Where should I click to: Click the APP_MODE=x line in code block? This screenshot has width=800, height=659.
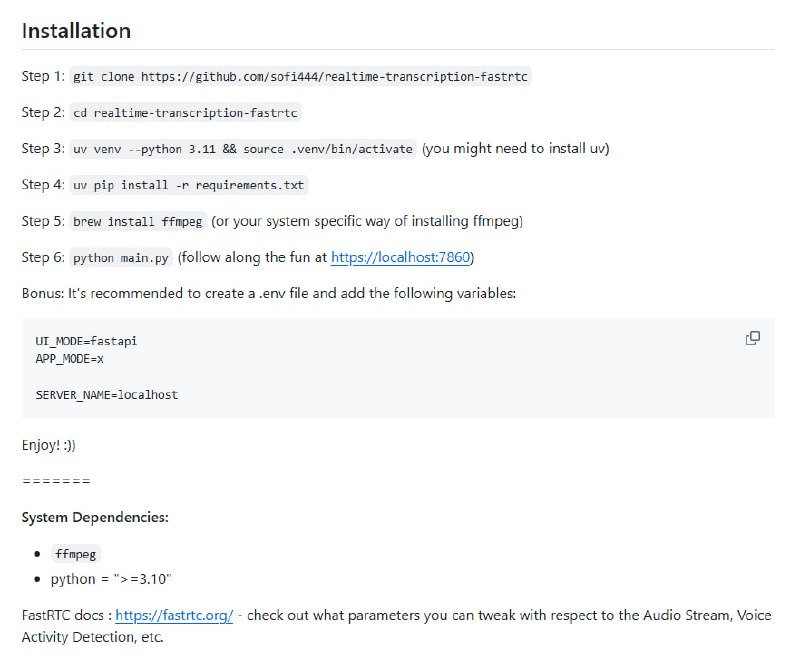tap(70, 357)
